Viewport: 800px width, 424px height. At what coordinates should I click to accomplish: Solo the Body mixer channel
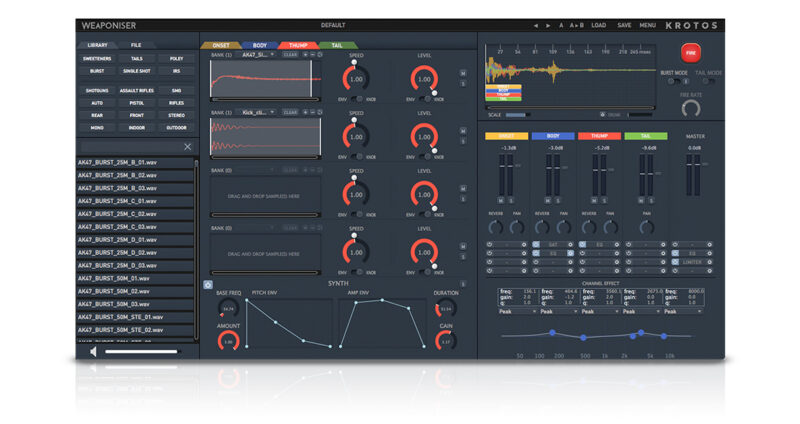coord(558,201)
